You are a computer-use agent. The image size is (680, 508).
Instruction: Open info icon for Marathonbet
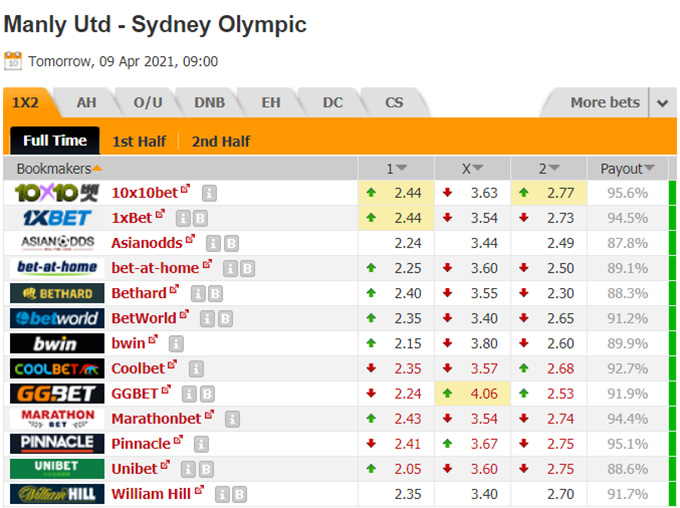click(232, 420)
